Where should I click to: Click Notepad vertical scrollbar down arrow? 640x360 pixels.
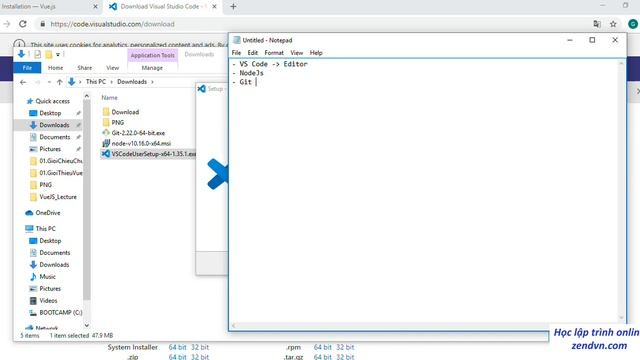[x=621, y=318]
